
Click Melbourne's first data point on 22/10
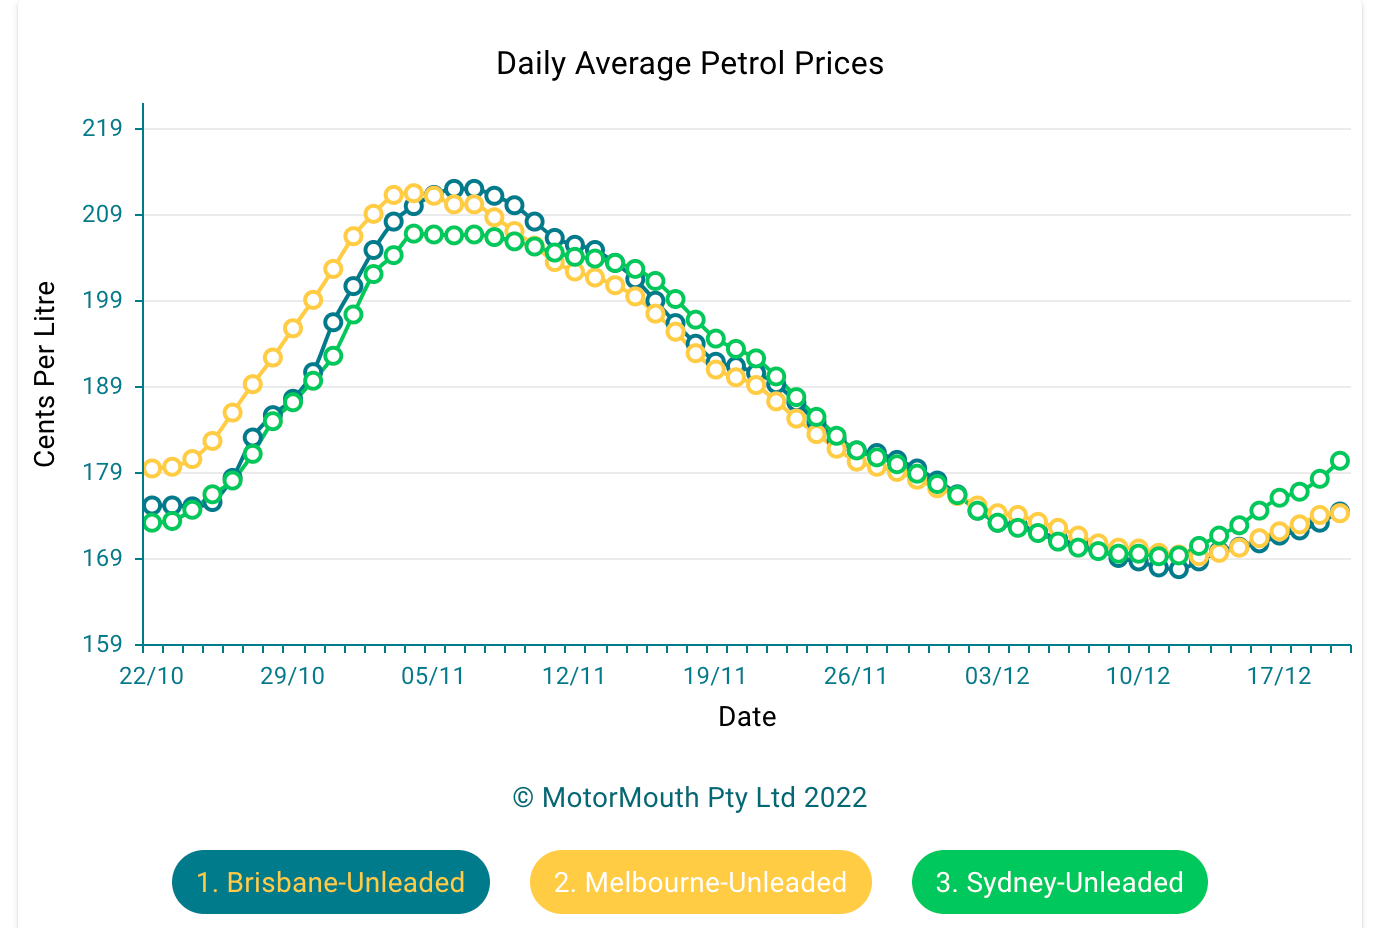pos(152,468)
